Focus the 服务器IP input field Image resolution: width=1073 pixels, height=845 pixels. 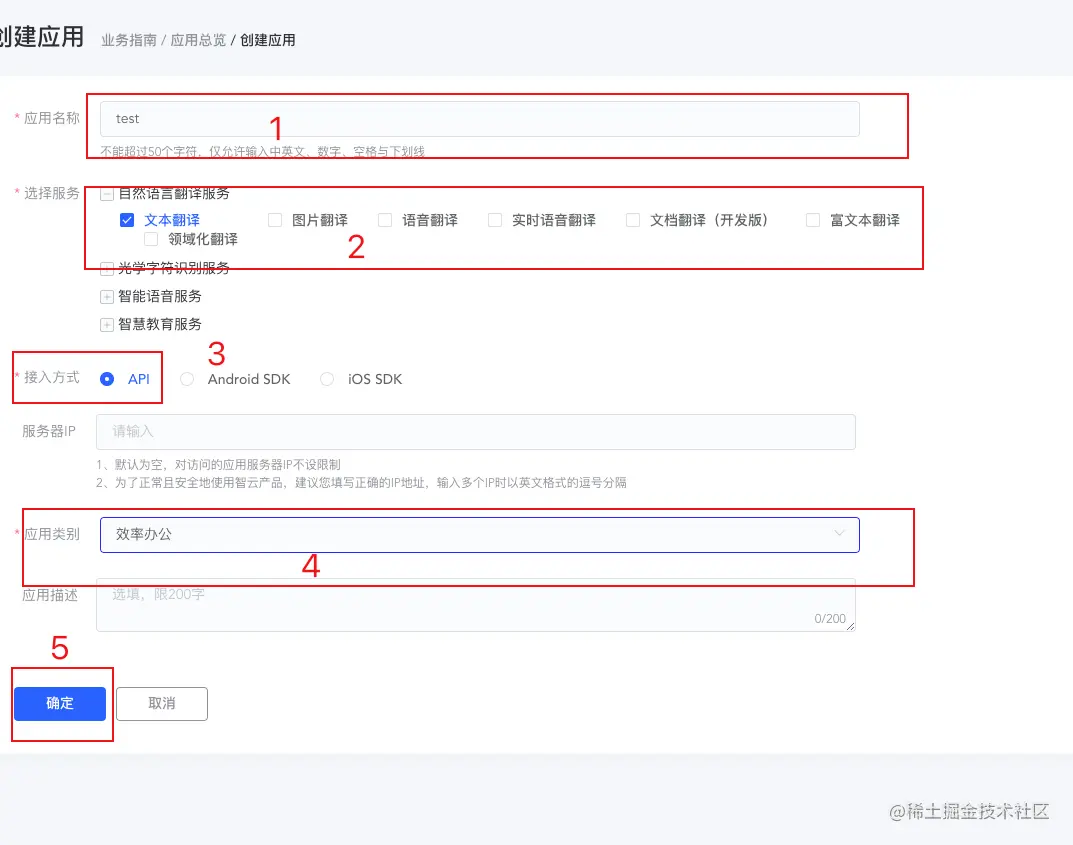[x=476, y=432]
